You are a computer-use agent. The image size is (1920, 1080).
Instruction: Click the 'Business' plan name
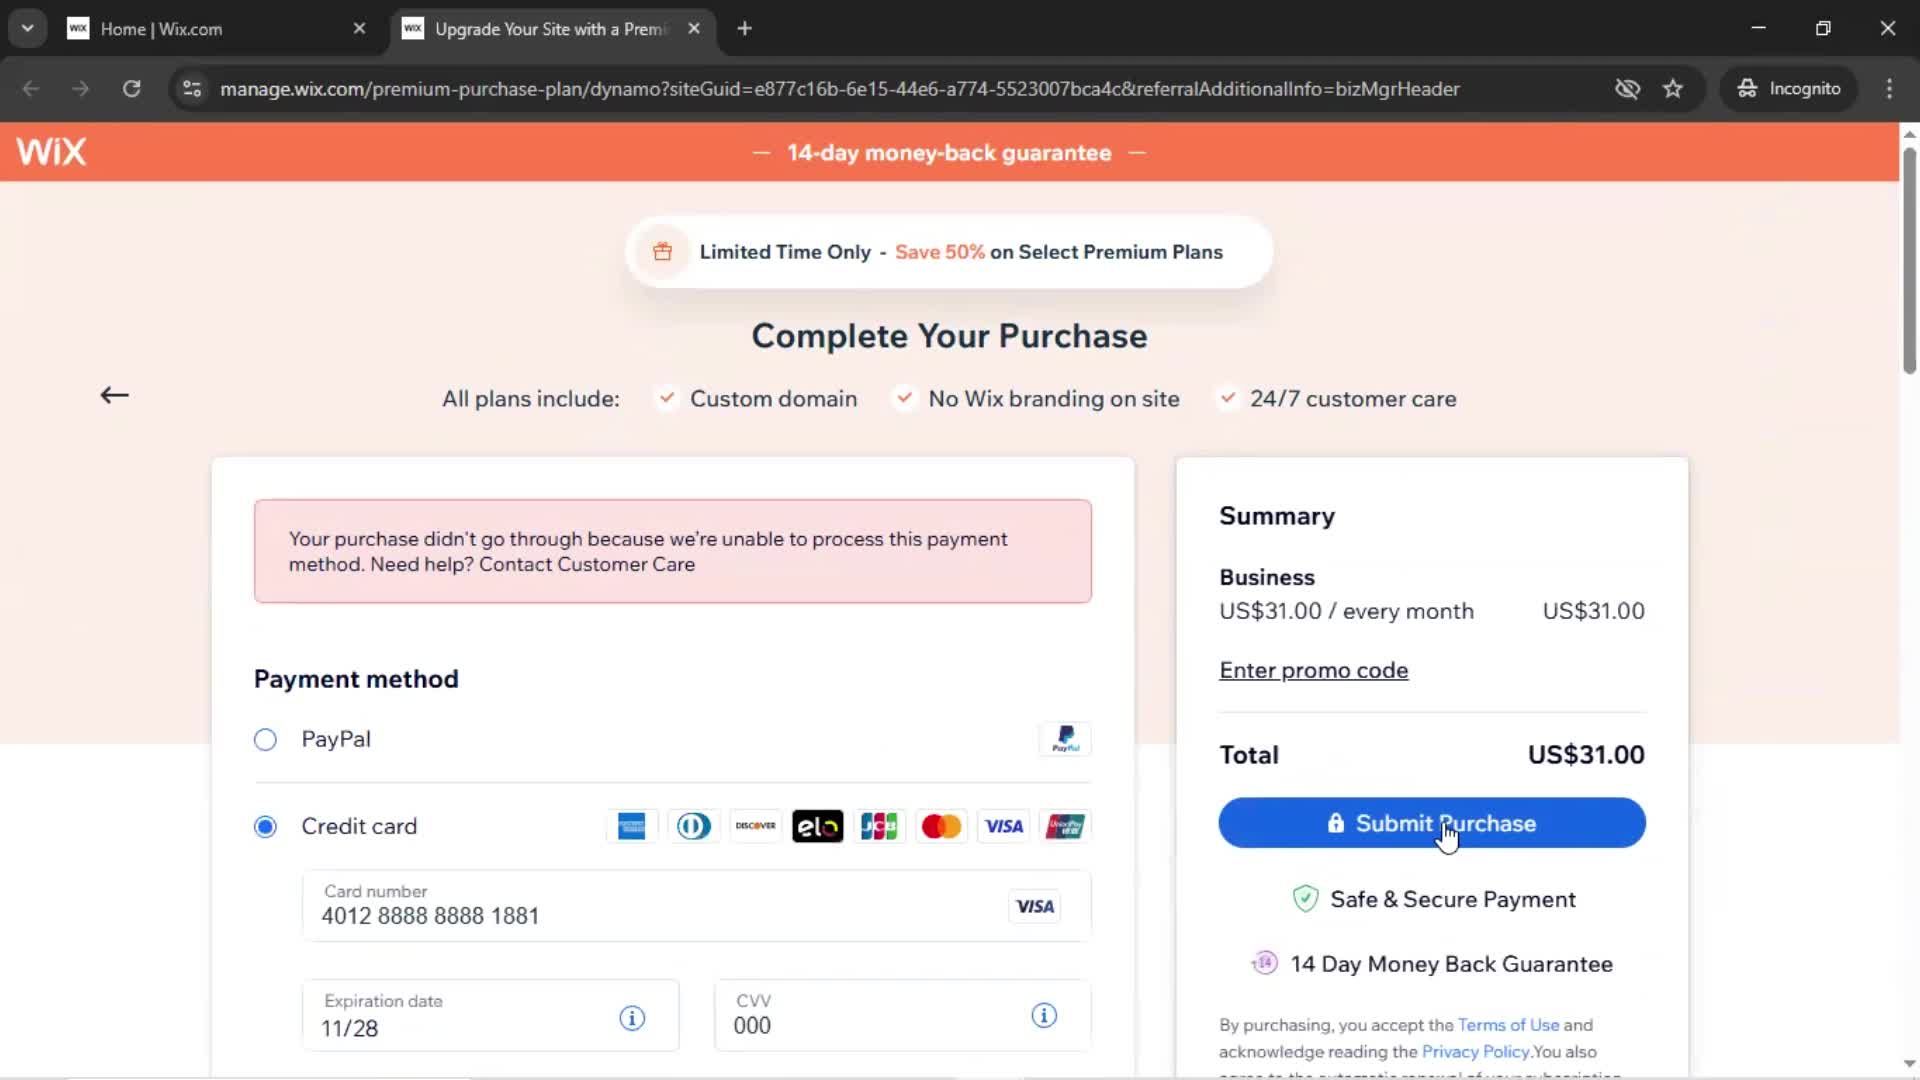click(x=1267, y=577)
